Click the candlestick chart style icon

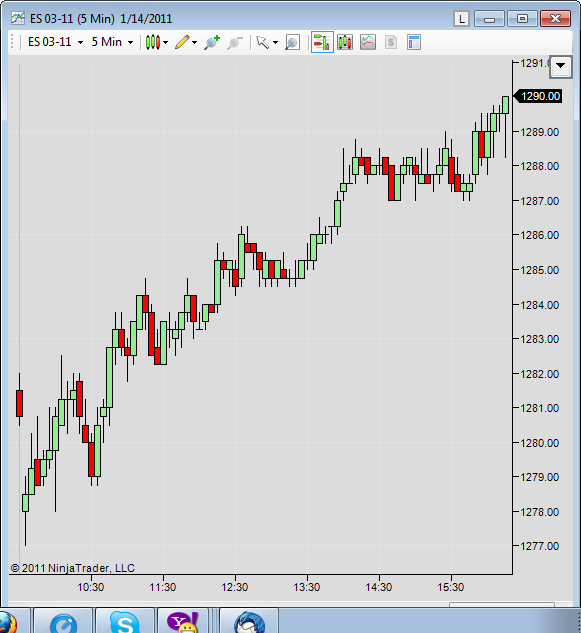(153, 42)
